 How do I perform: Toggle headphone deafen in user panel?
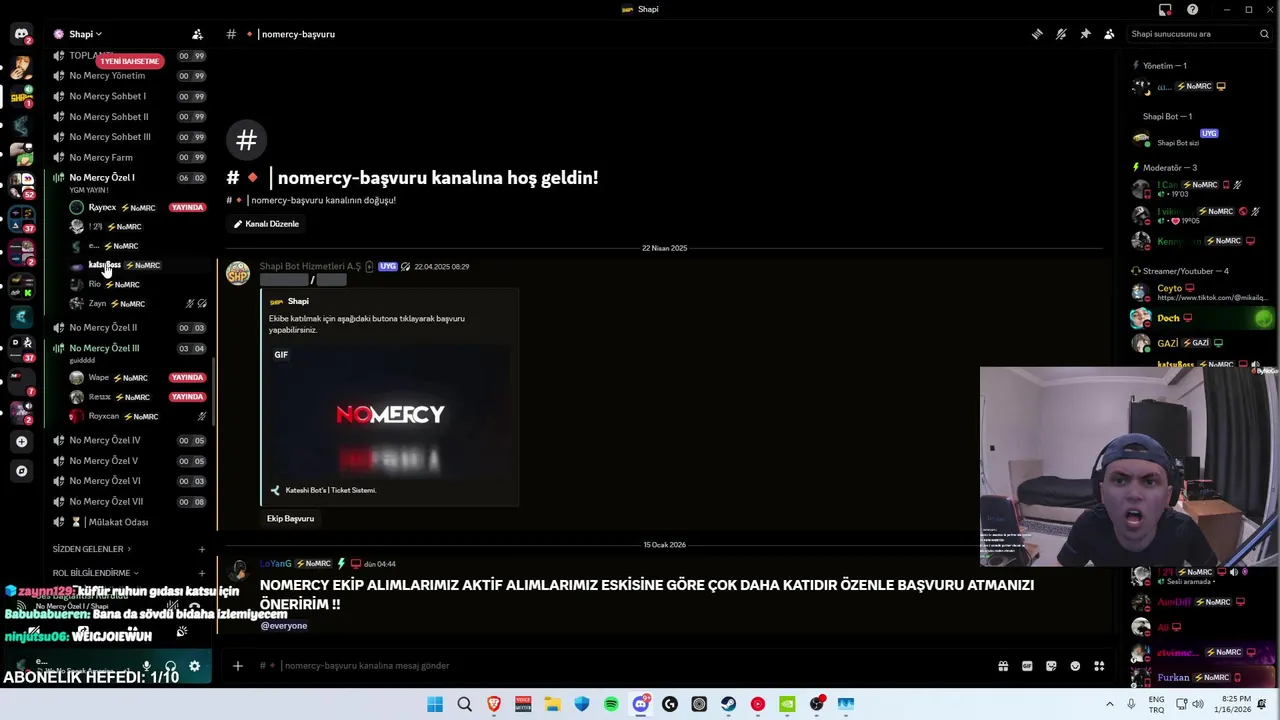[171, 666]
